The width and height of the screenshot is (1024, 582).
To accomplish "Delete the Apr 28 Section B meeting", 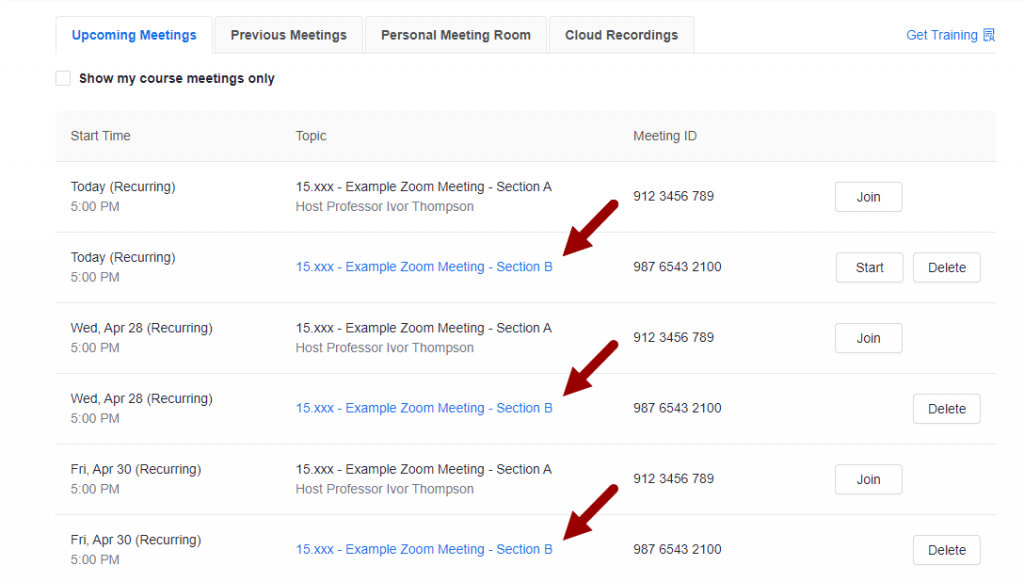I will click(946, 408).
